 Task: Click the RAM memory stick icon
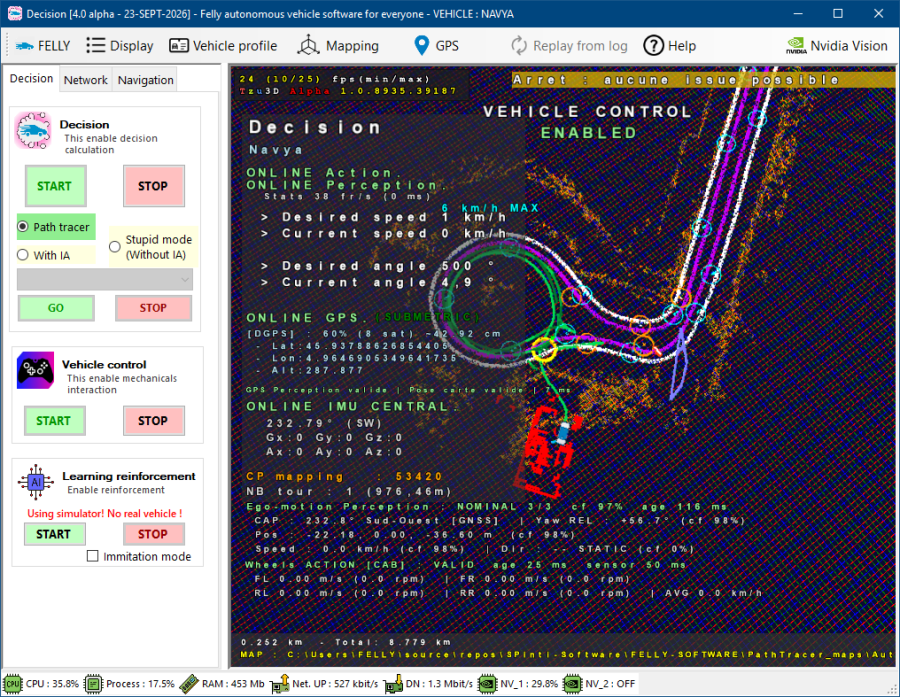189,684
